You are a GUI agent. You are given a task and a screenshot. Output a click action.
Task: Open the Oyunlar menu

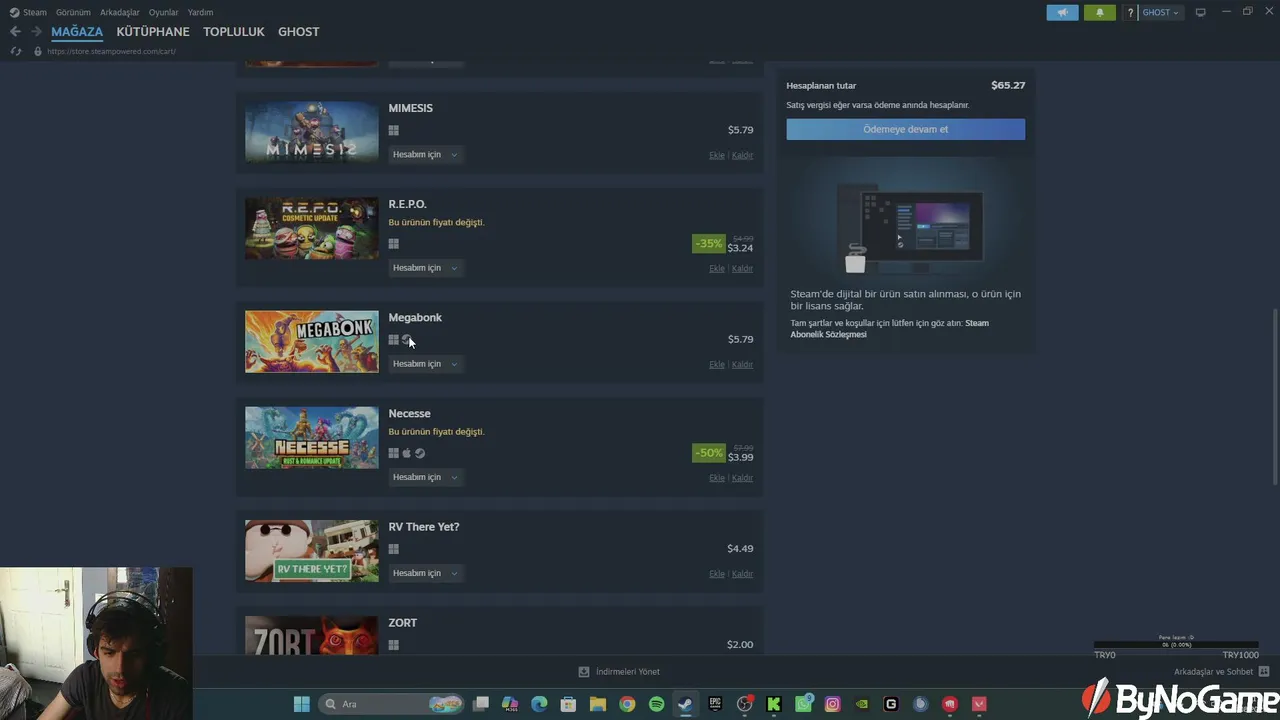(x=164, y=12)
